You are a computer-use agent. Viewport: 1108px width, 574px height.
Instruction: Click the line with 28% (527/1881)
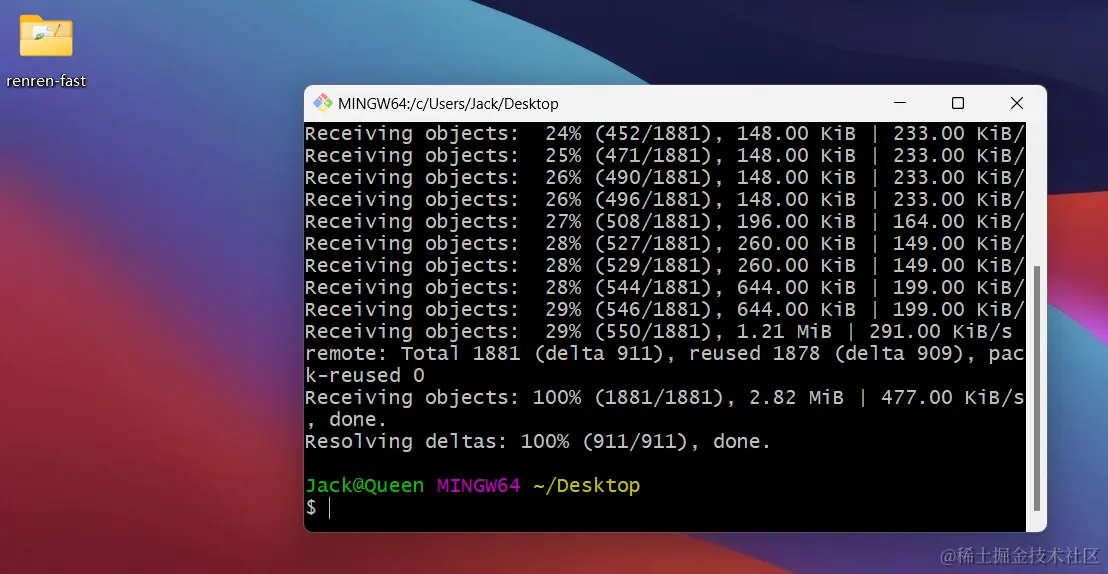pos(664,243)
